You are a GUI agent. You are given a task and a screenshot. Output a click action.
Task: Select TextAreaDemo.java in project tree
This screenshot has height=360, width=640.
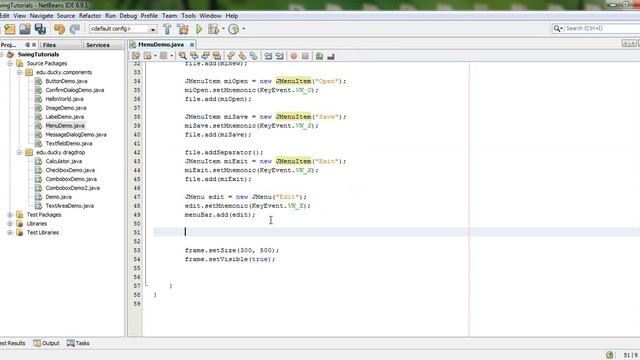pos(70,206)
